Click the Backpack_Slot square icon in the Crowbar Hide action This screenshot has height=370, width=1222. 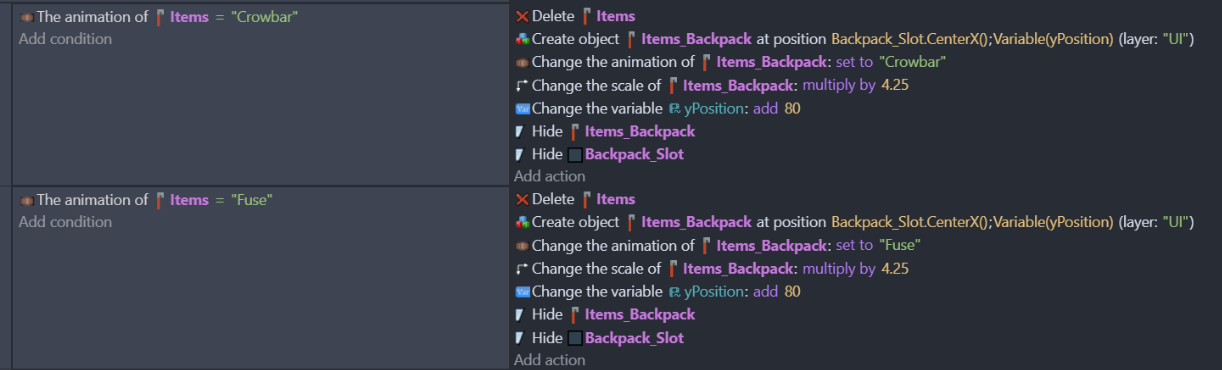click(x=575, y=154)
